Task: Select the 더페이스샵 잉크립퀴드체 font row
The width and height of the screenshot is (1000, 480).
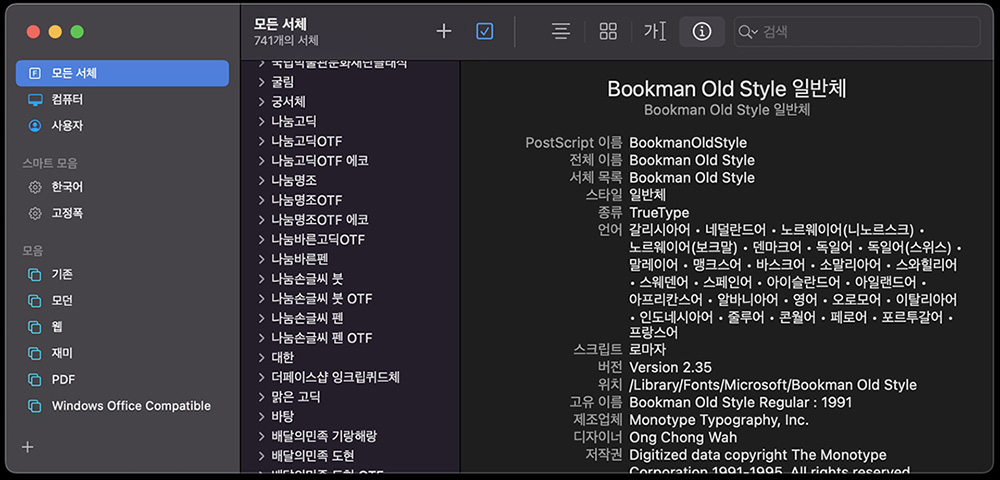Action: click(350, 377)
